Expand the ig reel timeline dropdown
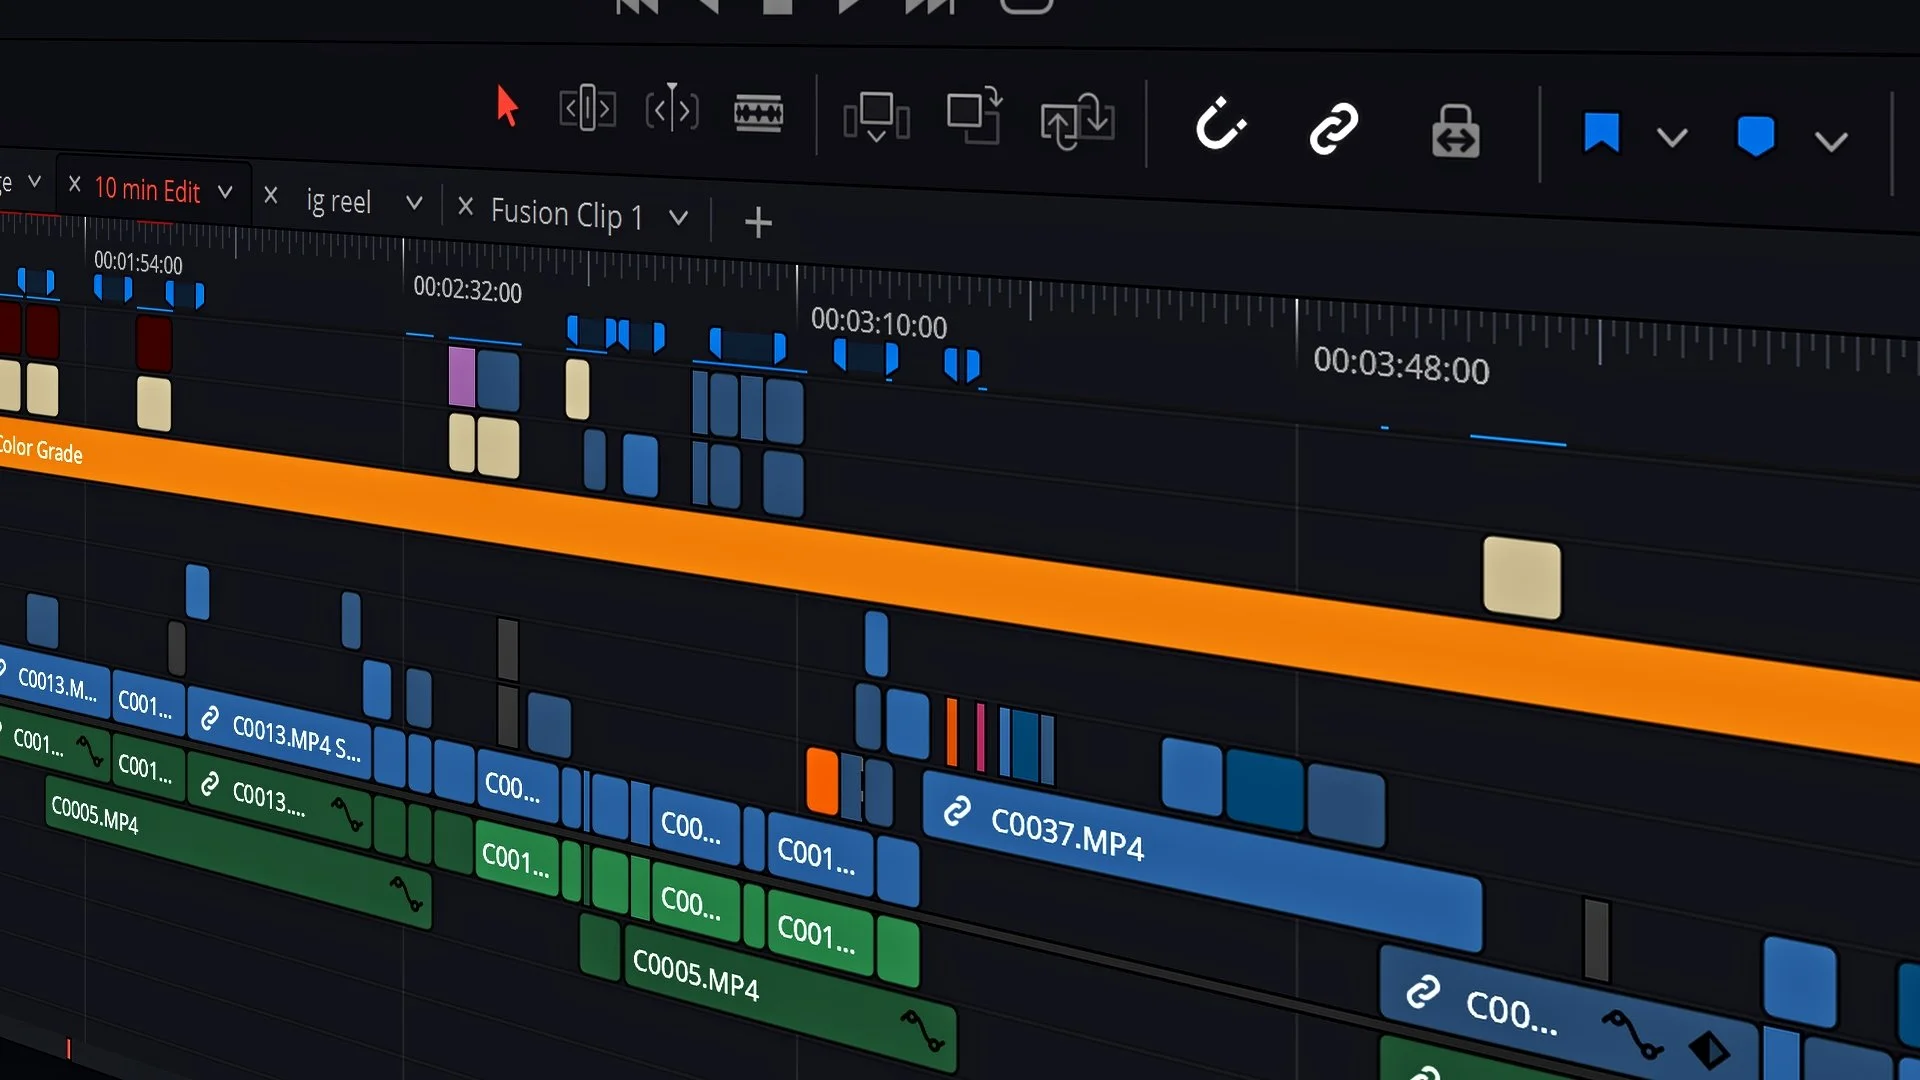 pyautogui.click(x=414, y=202)
